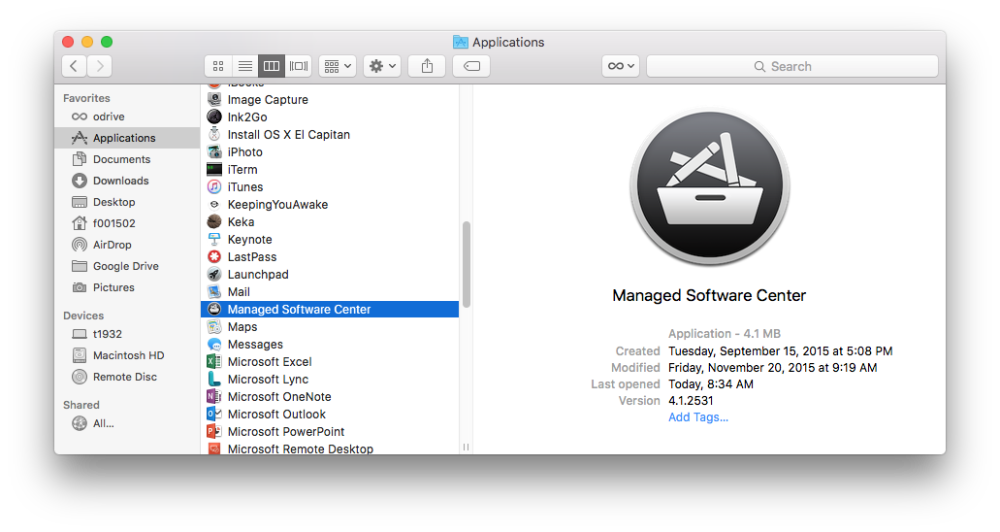Click the Last opened Today, 8:34 AM value

coord(711,384)
